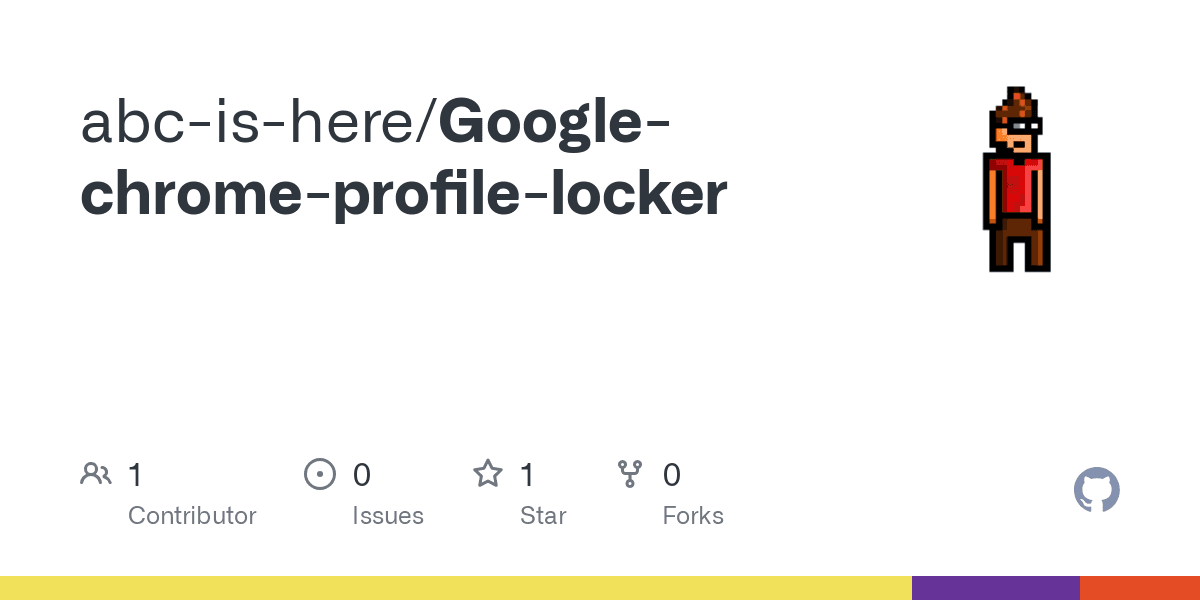
Task: Open the GitHub Octocat logo
Action: coord(1096,490)
